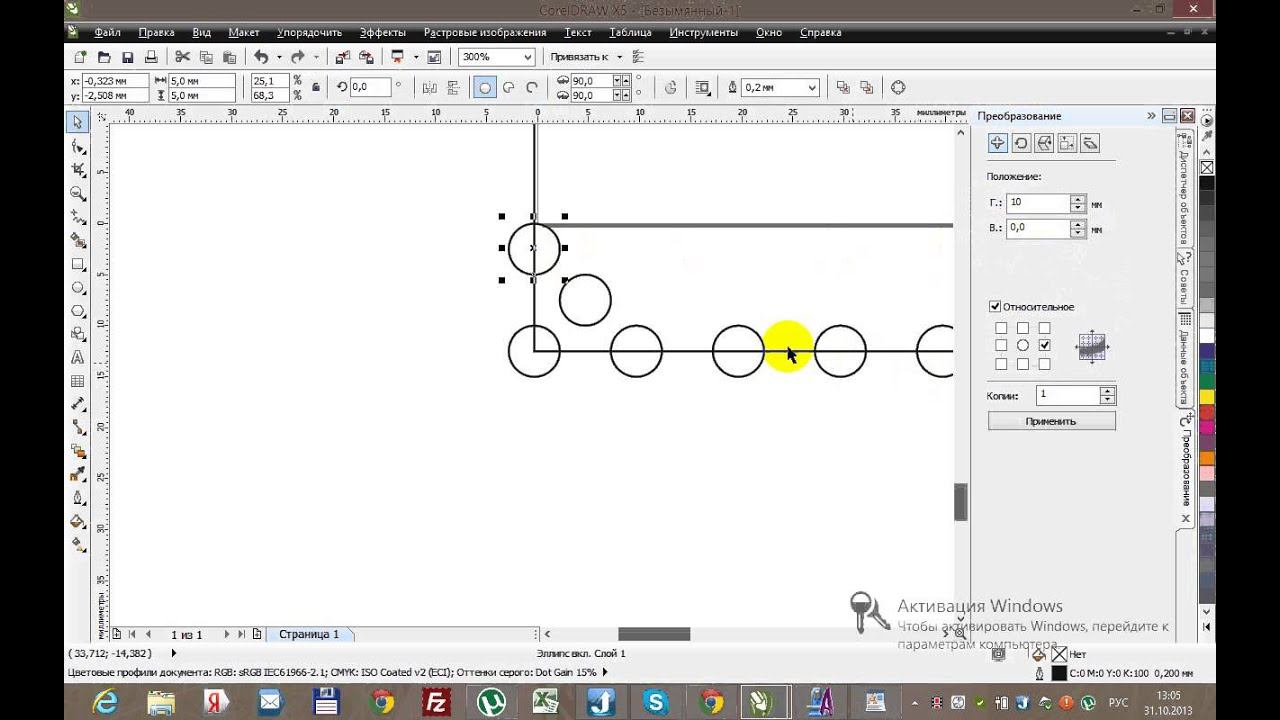Click the Undo arrow in the toolbar
This screenshot has height=720, width=1280.
point(261,57)
